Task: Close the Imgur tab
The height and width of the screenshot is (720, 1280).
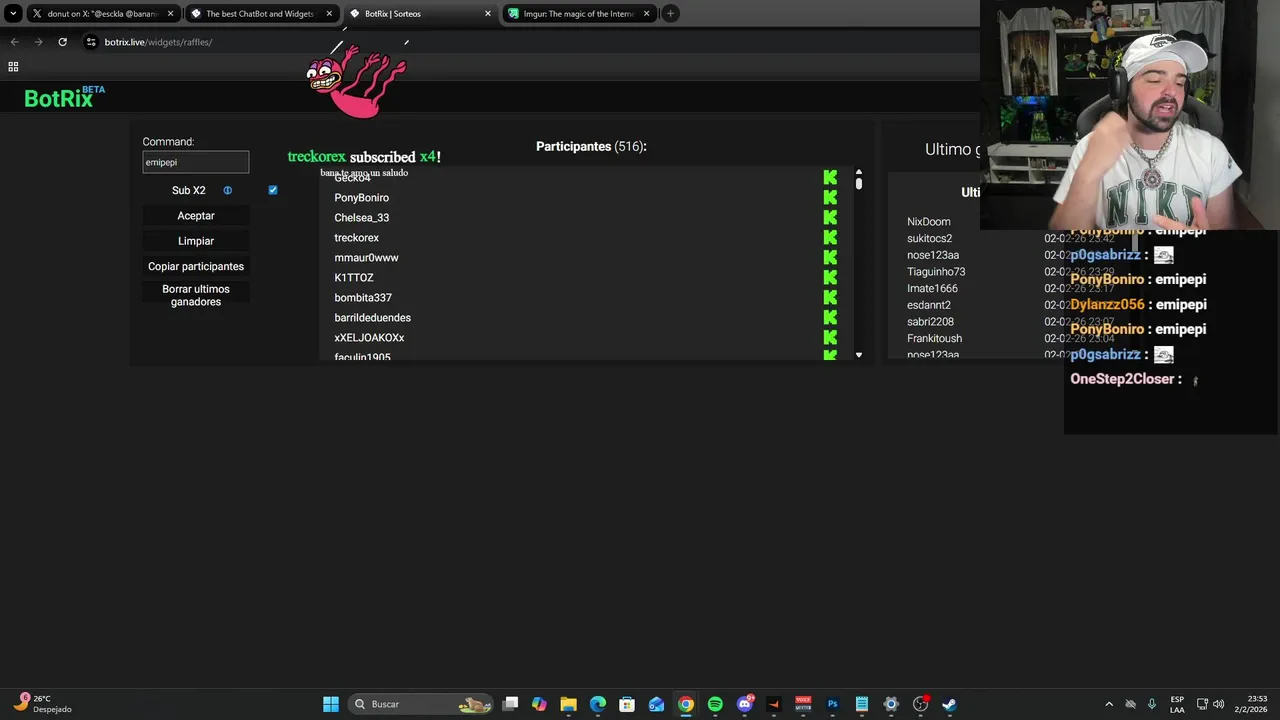Action: tap(647, 14)
